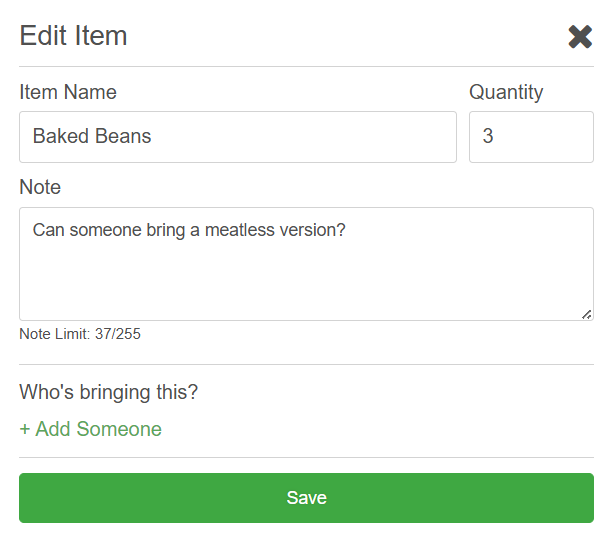The height and width of the screenshot is (540, 608).
Task: Click the Edit Item title text
Action: pos(73,36)
